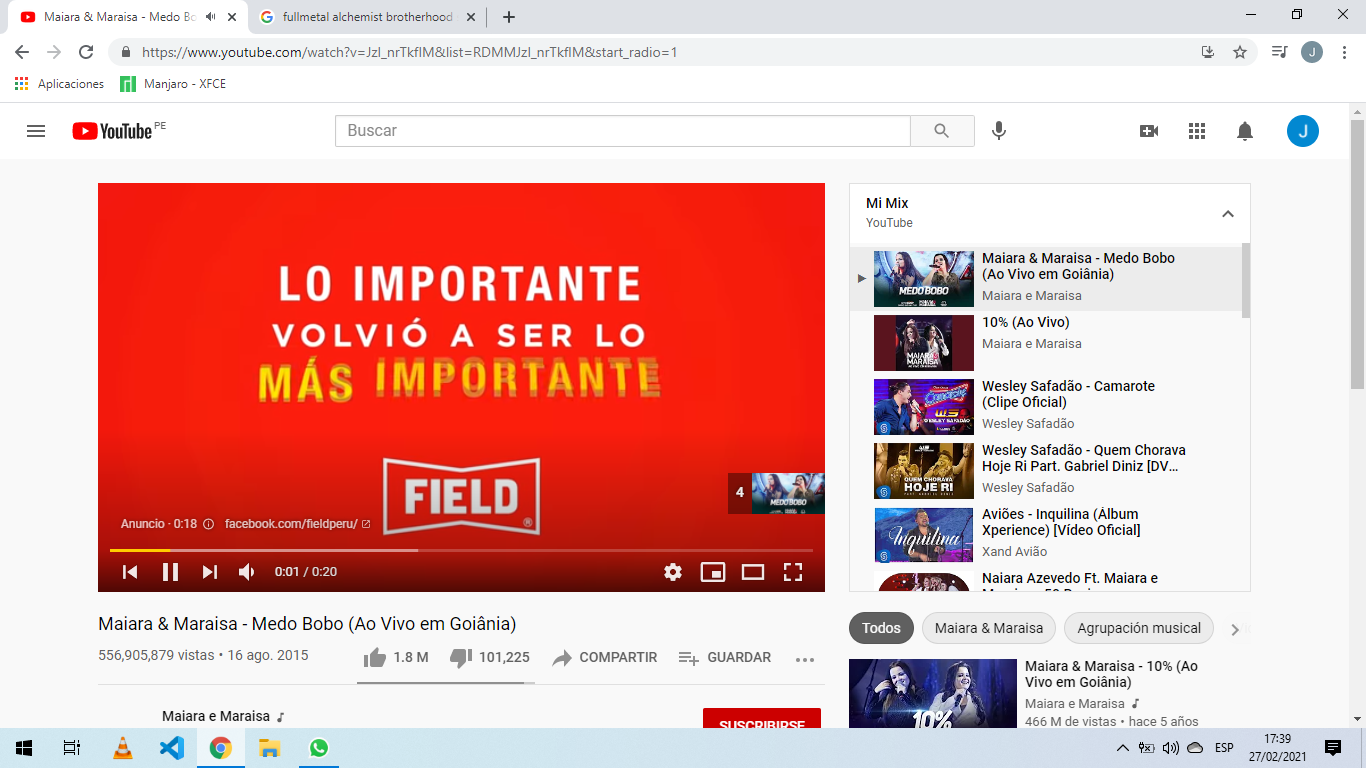Play Wesley Safadão - Camarote from playlist
Screen dimensions: 1366x768
[1046, 407]
